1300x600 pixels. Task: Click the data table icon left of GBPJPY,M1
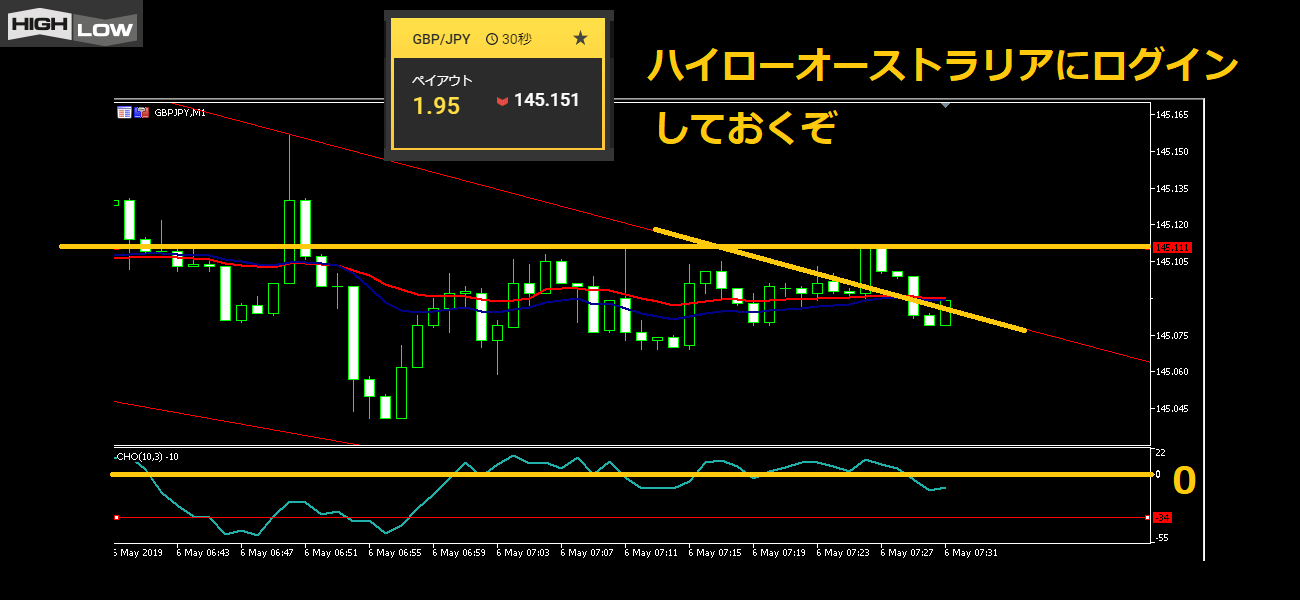[124, 112]
